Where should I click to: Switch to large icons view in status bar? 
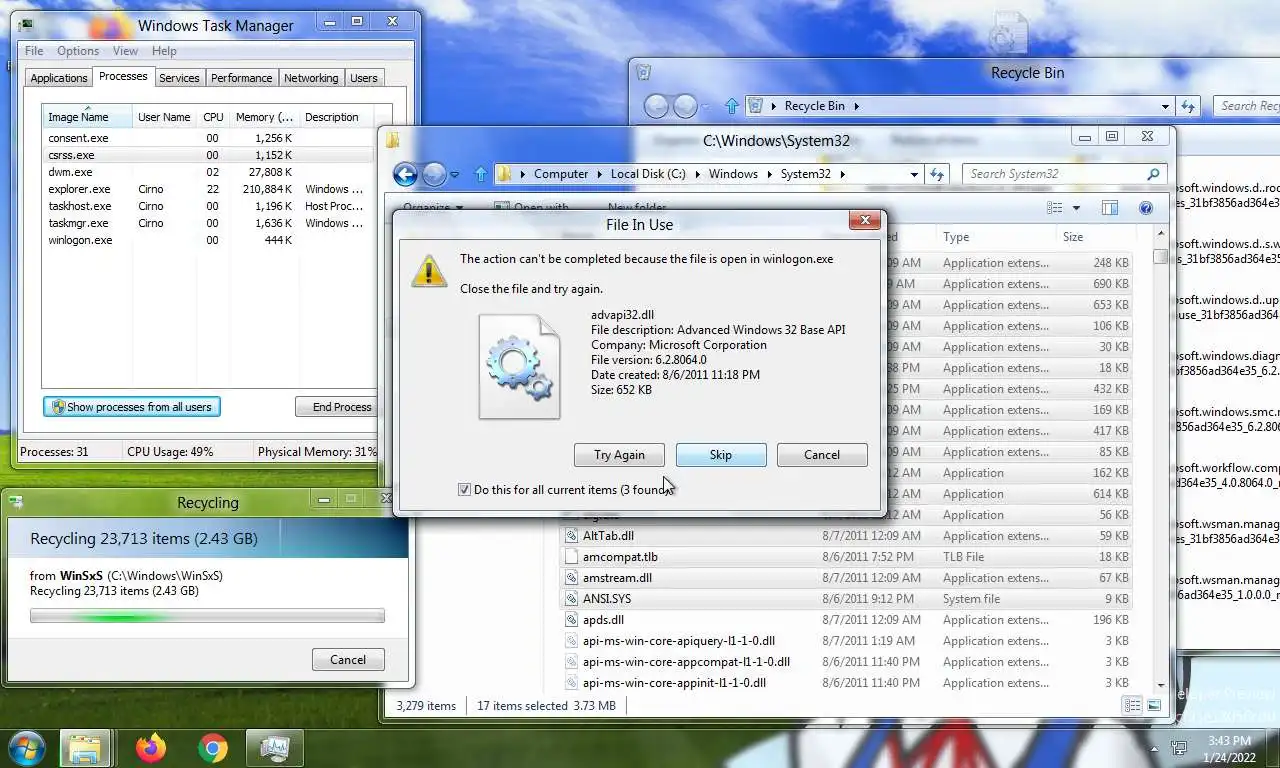point(1154,705)
